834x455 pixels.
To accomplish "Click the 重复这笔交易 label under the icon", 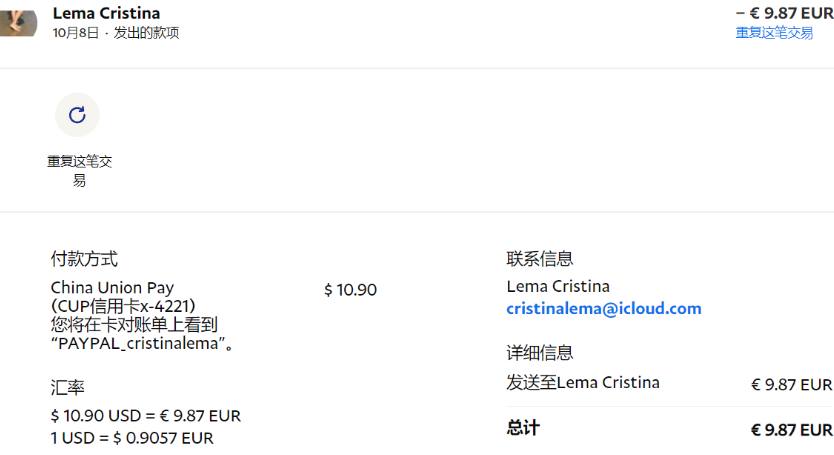I will click(79, 171).
